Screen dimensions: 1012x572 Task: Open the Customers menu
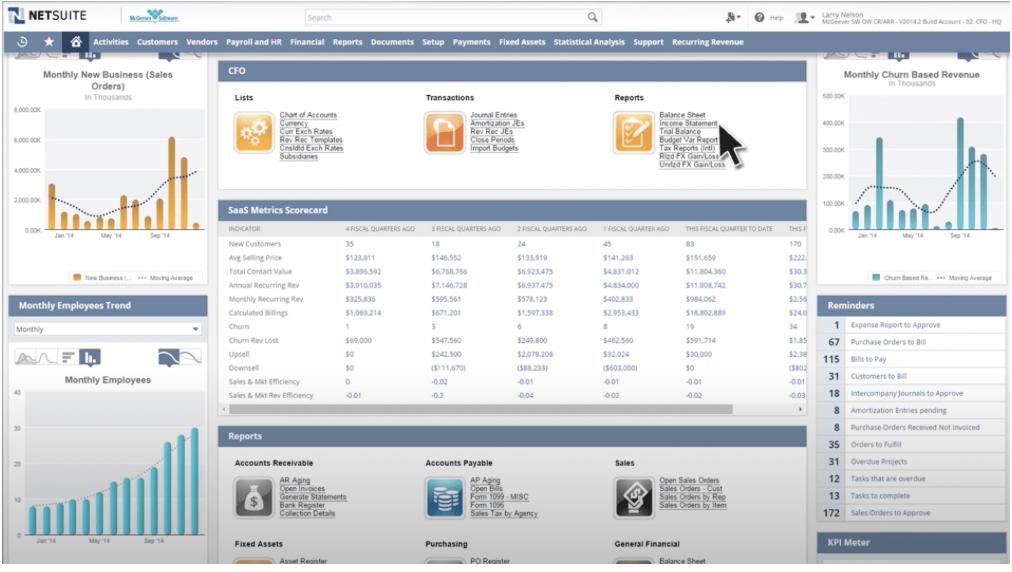[x=157, y=42]
